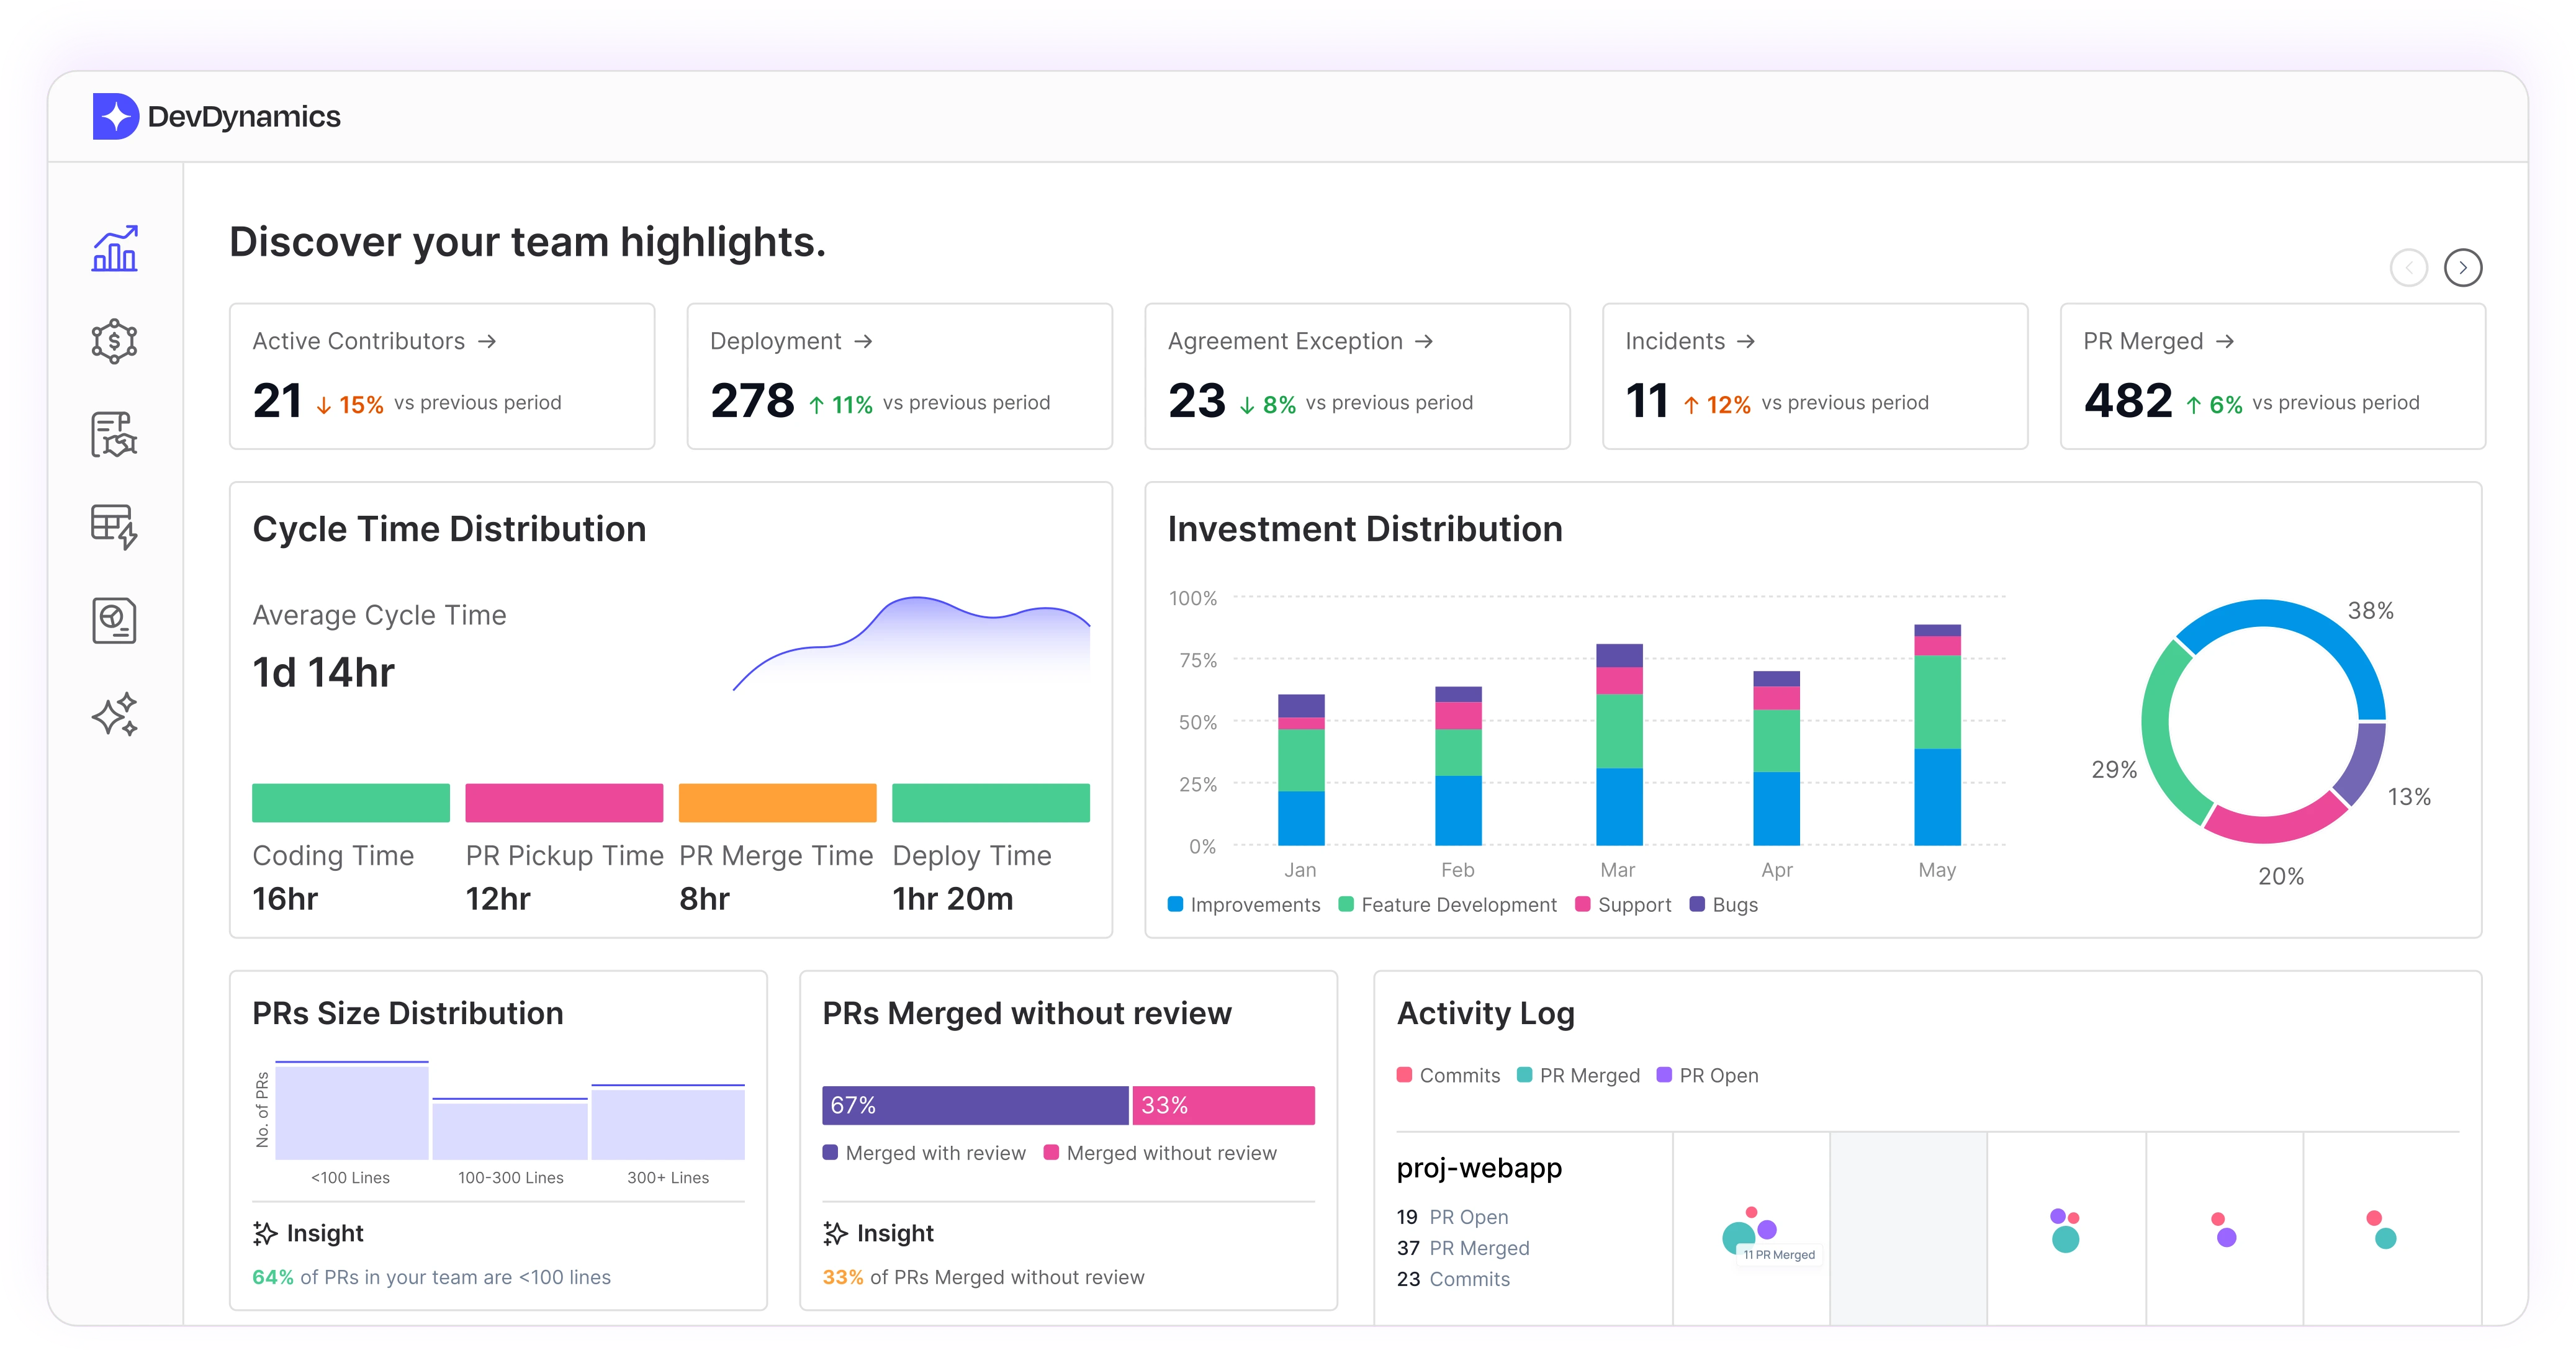2576x1350 pixels.
Task: Click the 33% merged without review segment
Action: point(1223,1106)
